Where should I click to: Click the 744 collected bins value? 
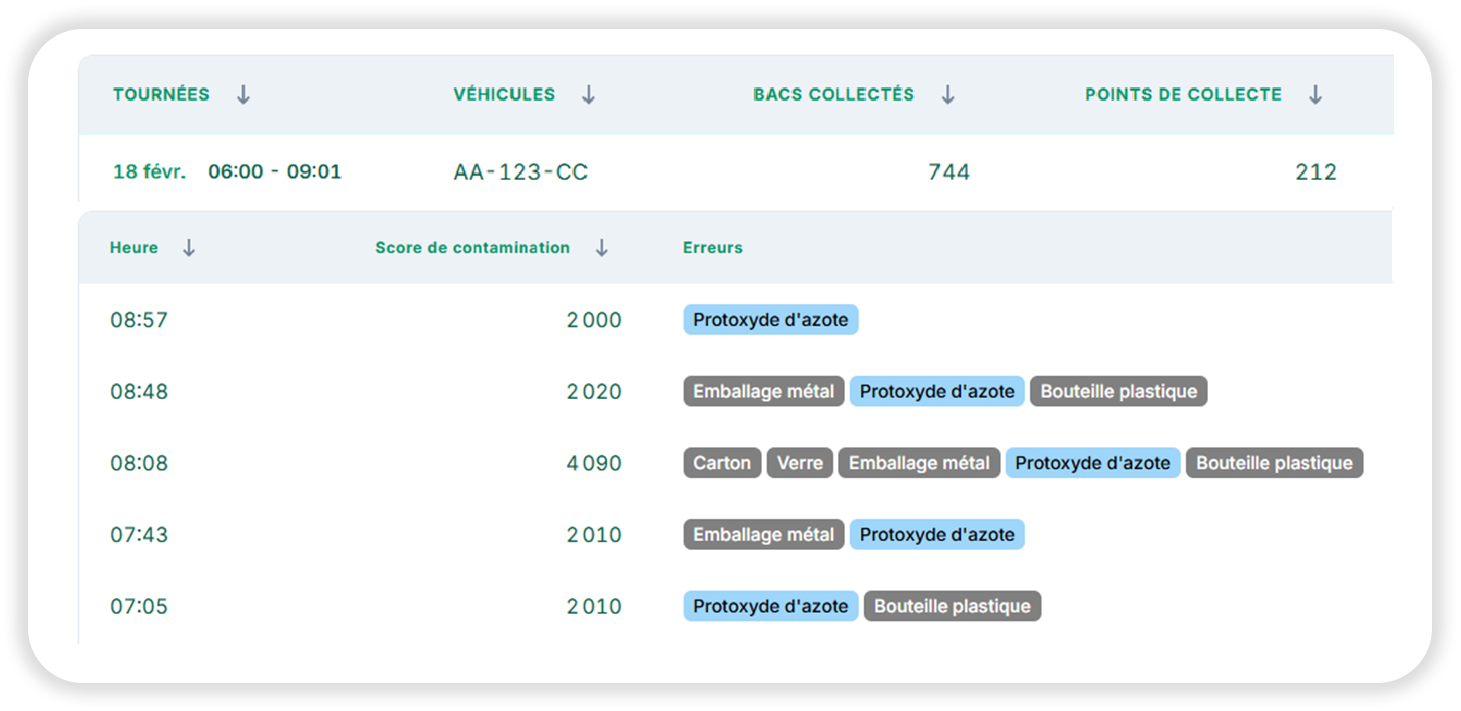pyautogui.click(x=949, y=172)
